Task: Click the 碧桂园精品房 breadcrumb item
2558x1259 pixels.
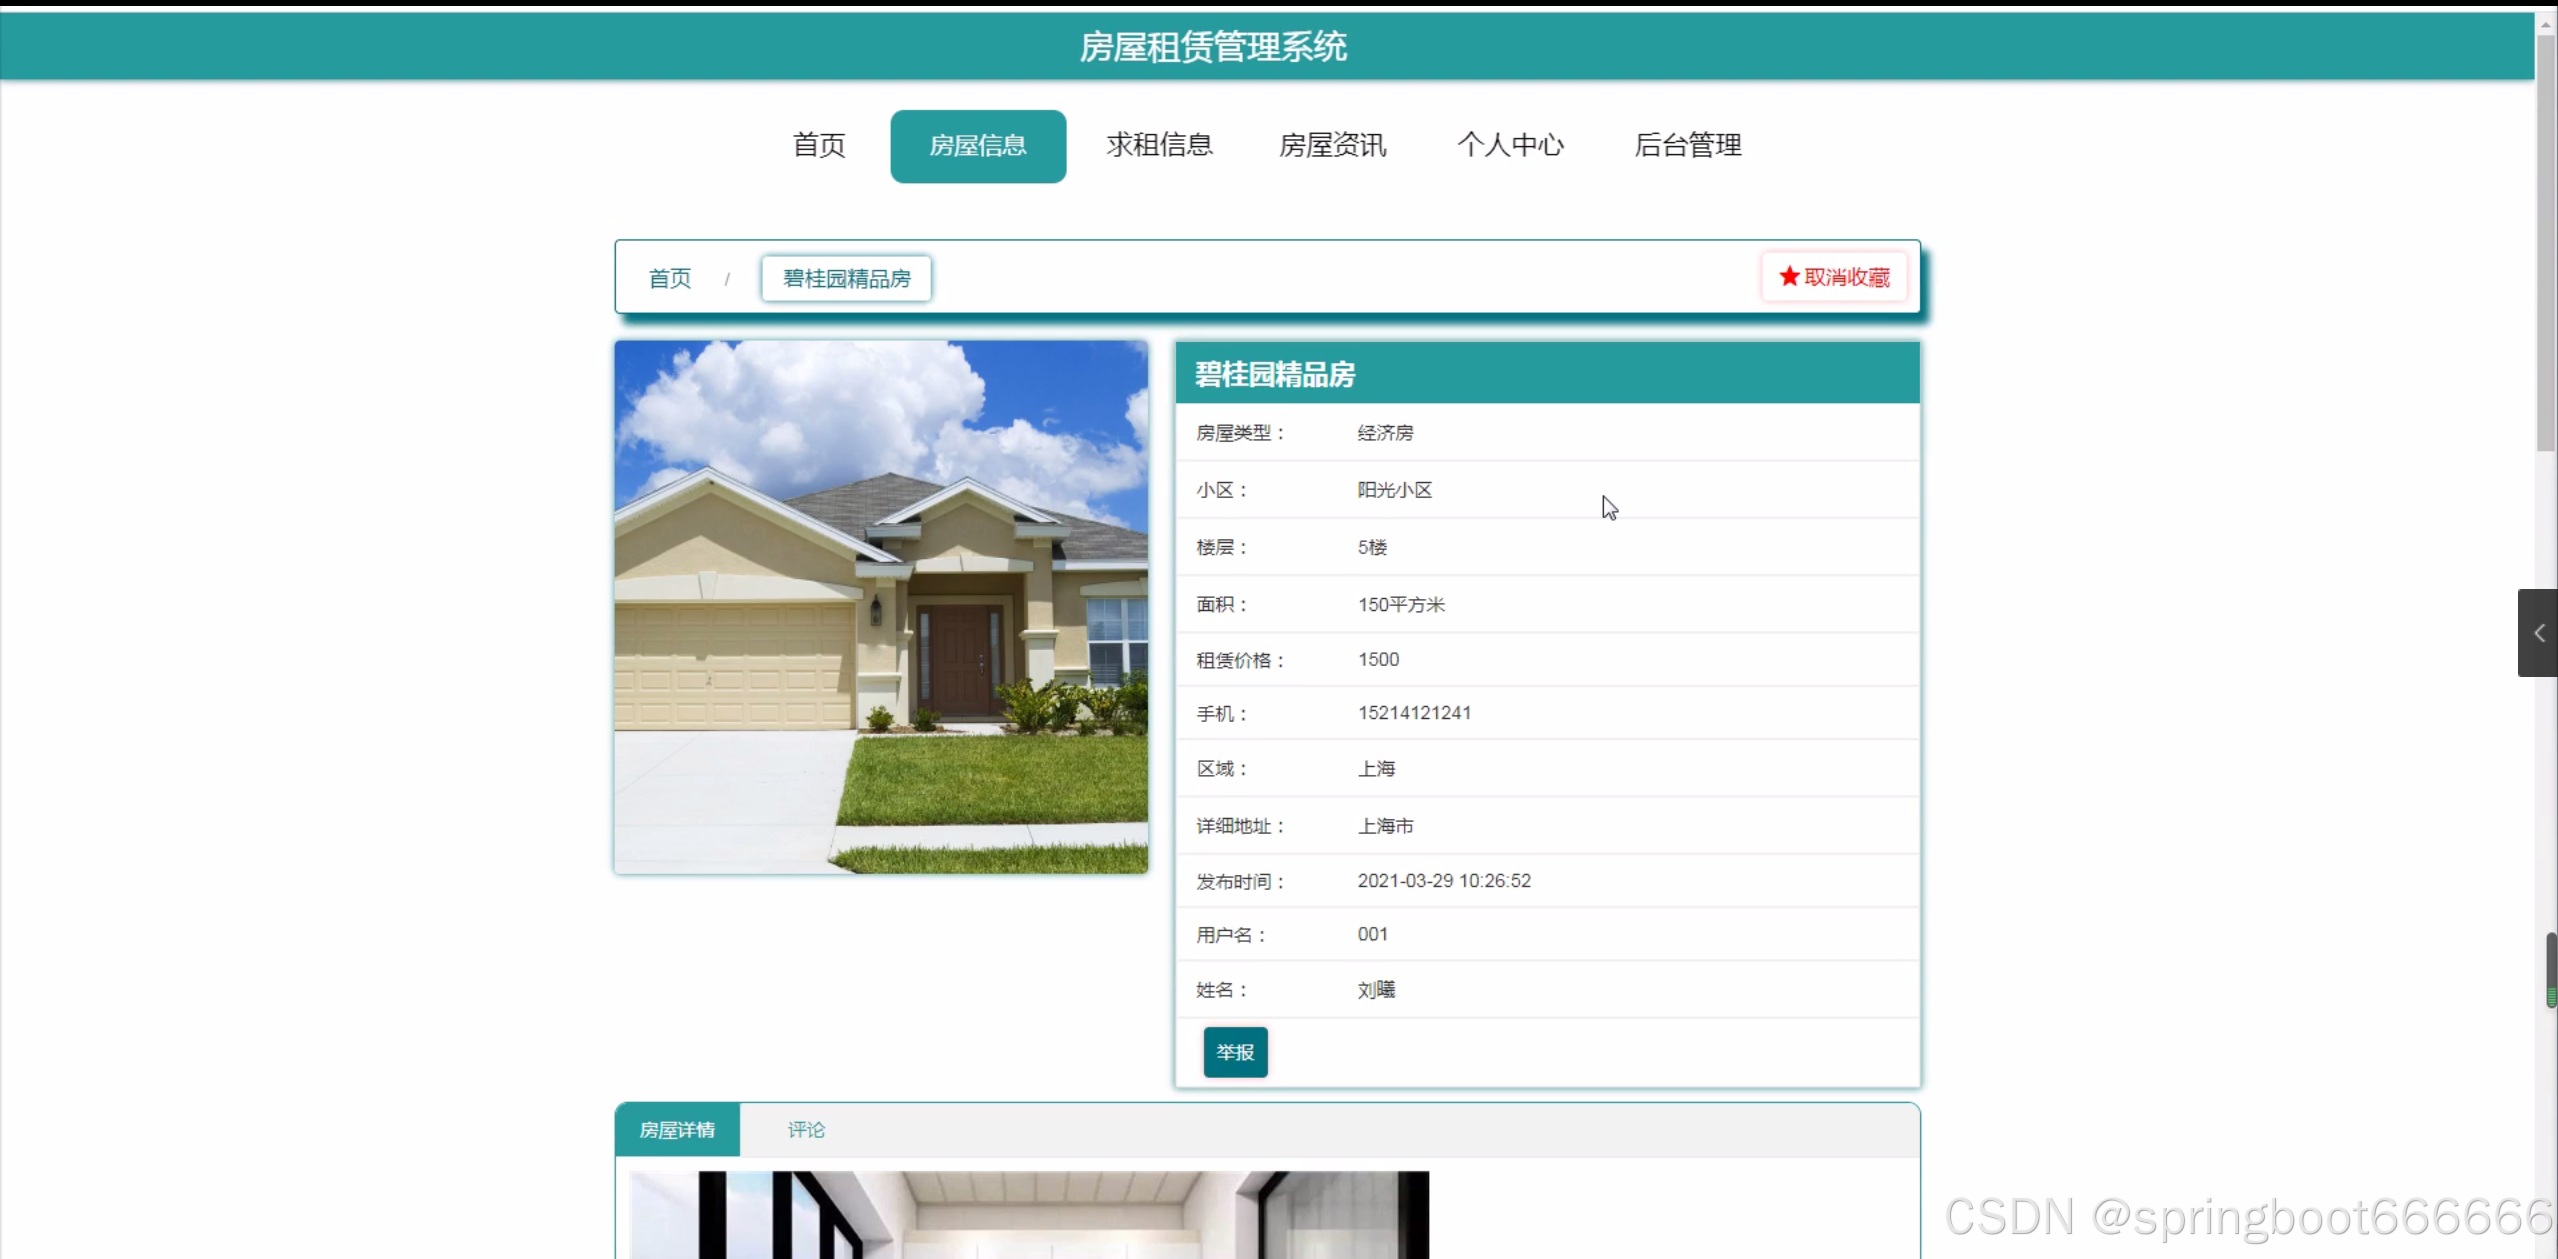Action: [x=846, y=278]
